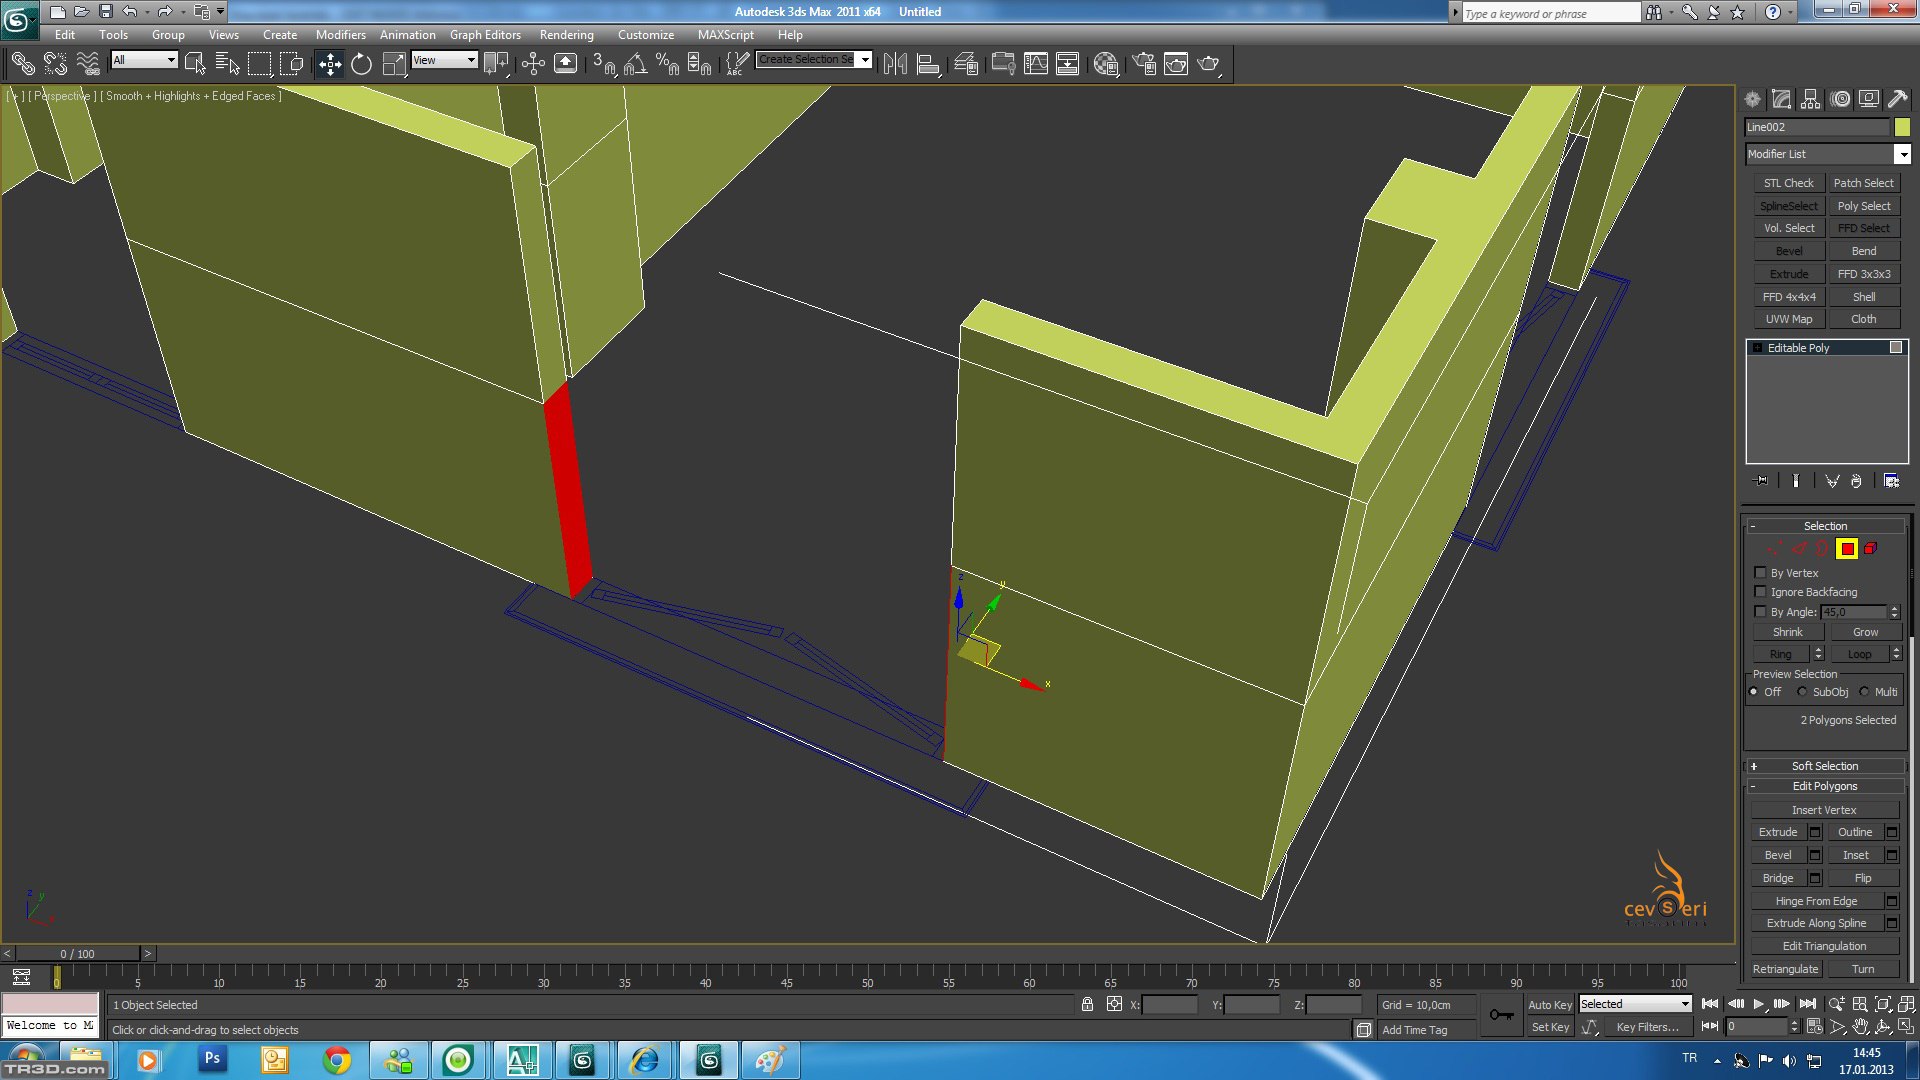Open the View reference coordinate dropdown
The width and height of the screenshot is (1920, 1080).
click(x=445, y=60)
